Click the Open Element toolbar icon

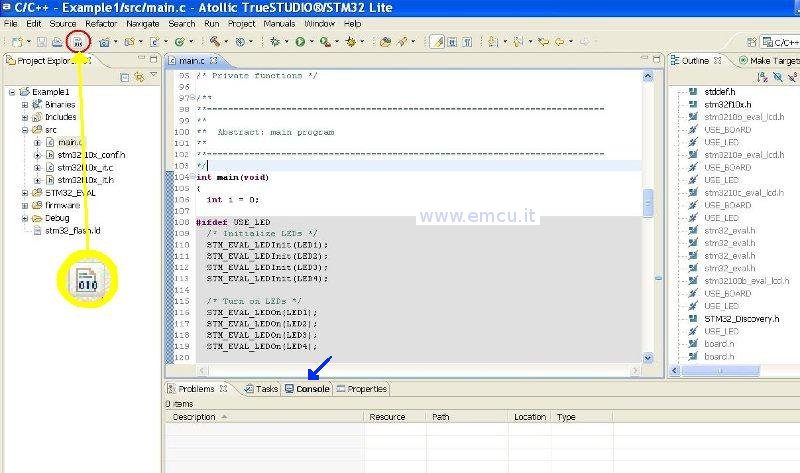(x=386, y=42)
